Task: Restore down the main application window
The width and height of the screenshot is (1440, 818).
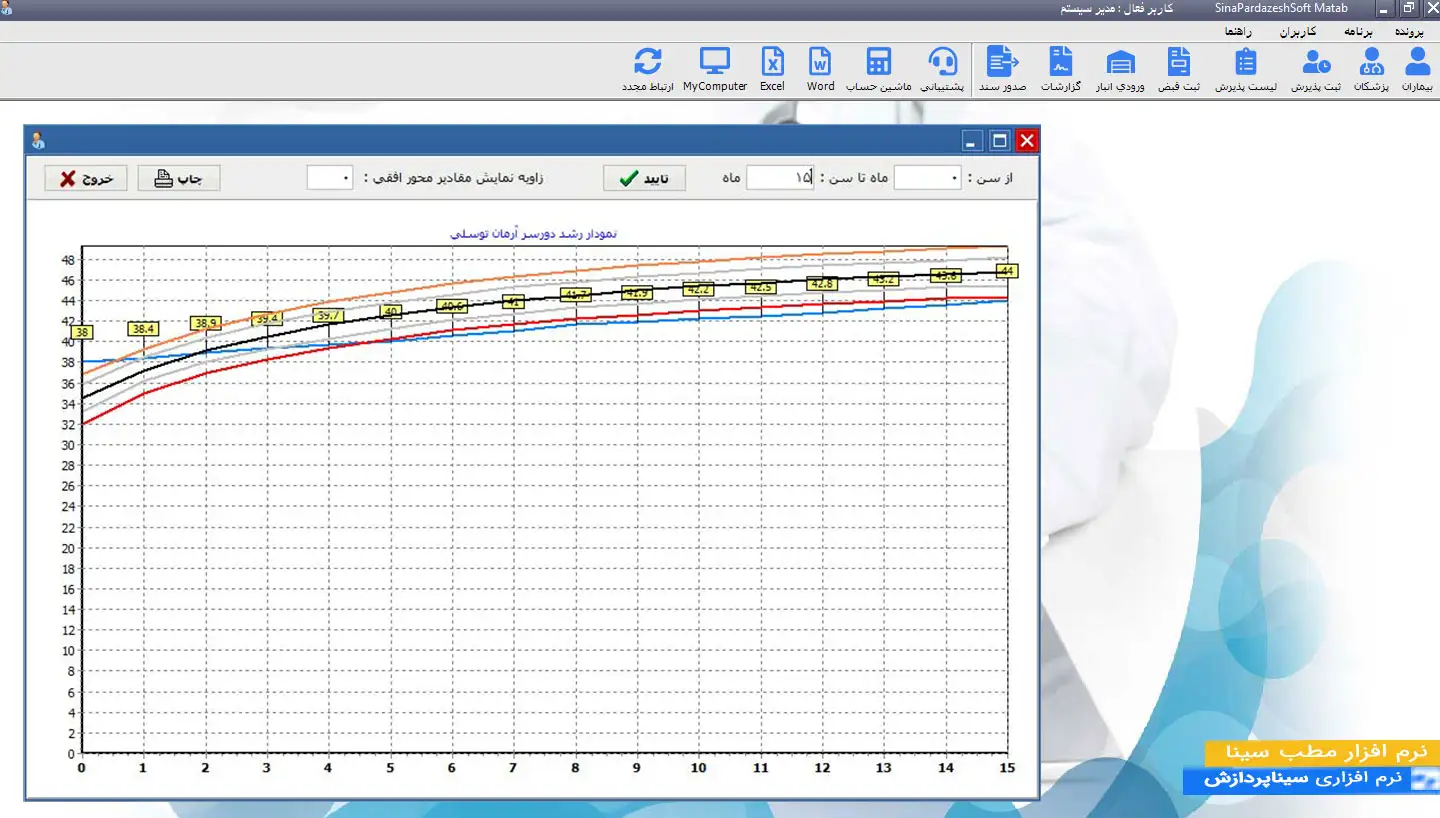Action: pyautogui.click(x=1408, y=9)
